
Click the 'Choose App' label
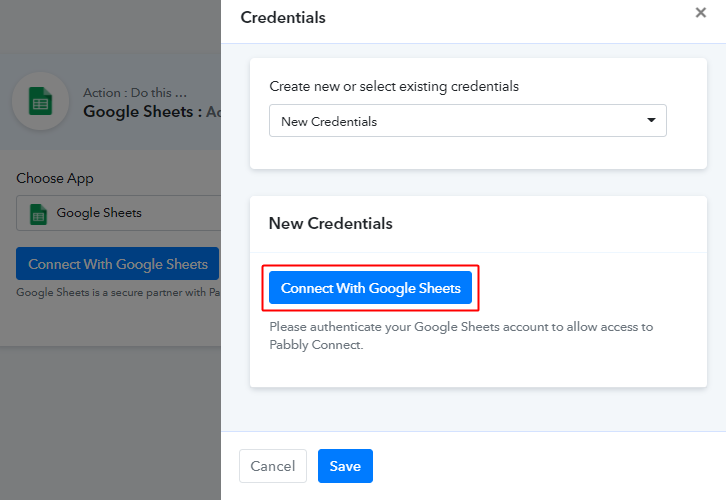(55, 178)
